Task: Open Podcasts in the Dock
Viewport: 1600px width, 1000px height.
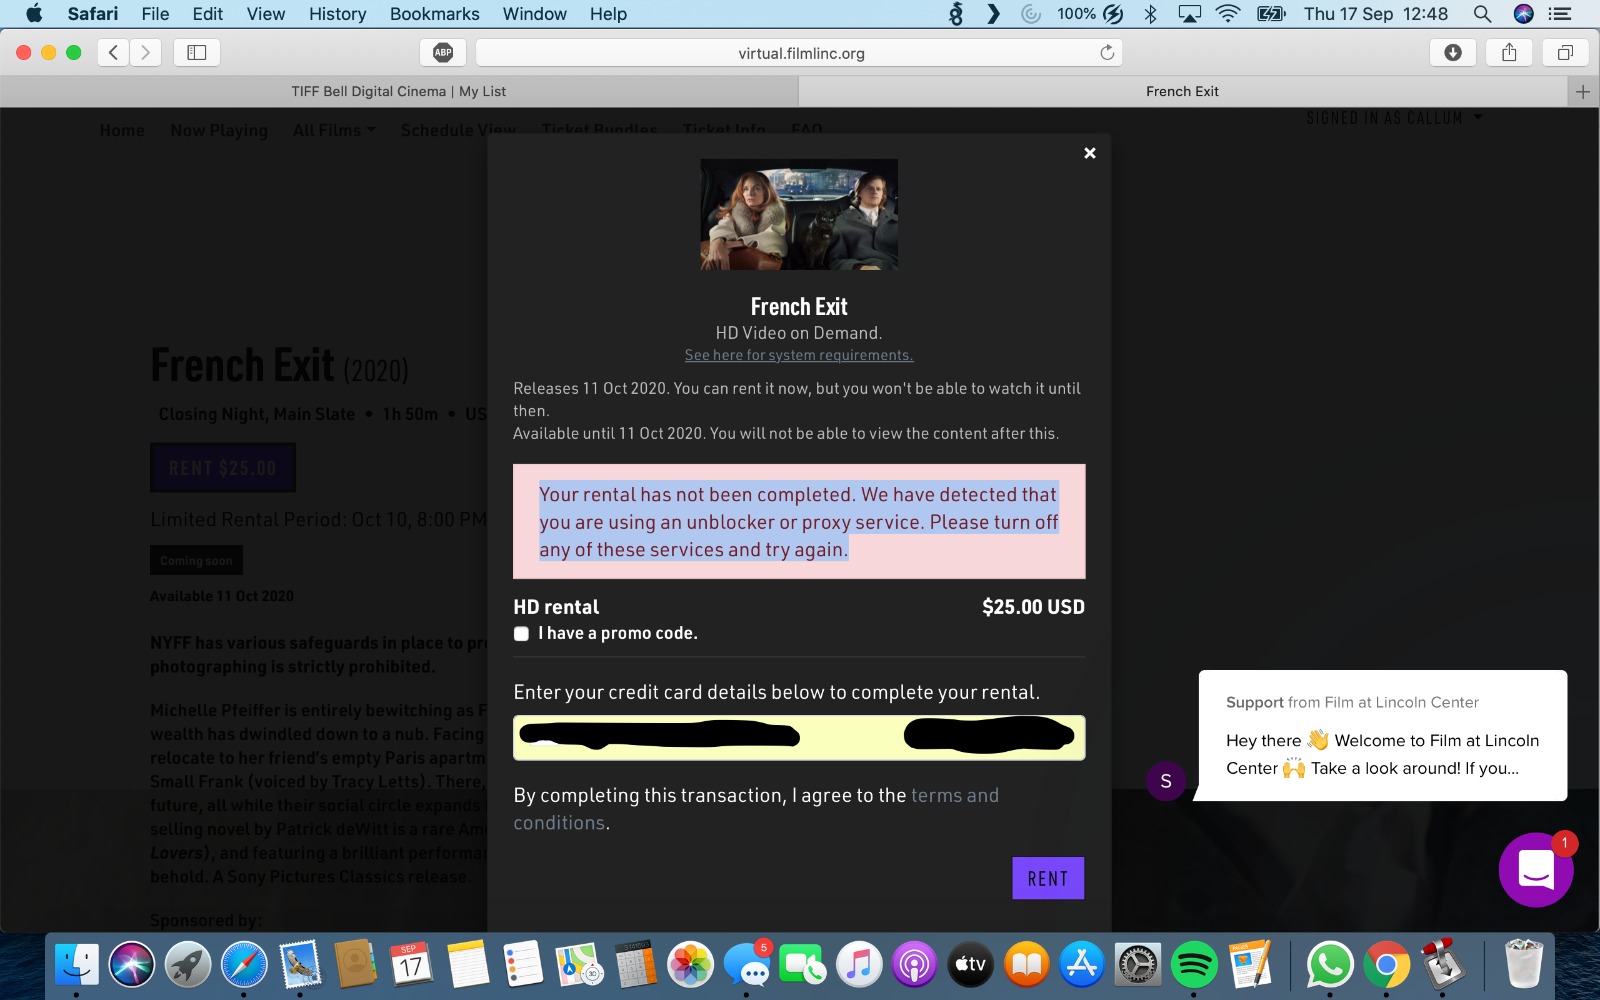Action: (x=914, y=965)
